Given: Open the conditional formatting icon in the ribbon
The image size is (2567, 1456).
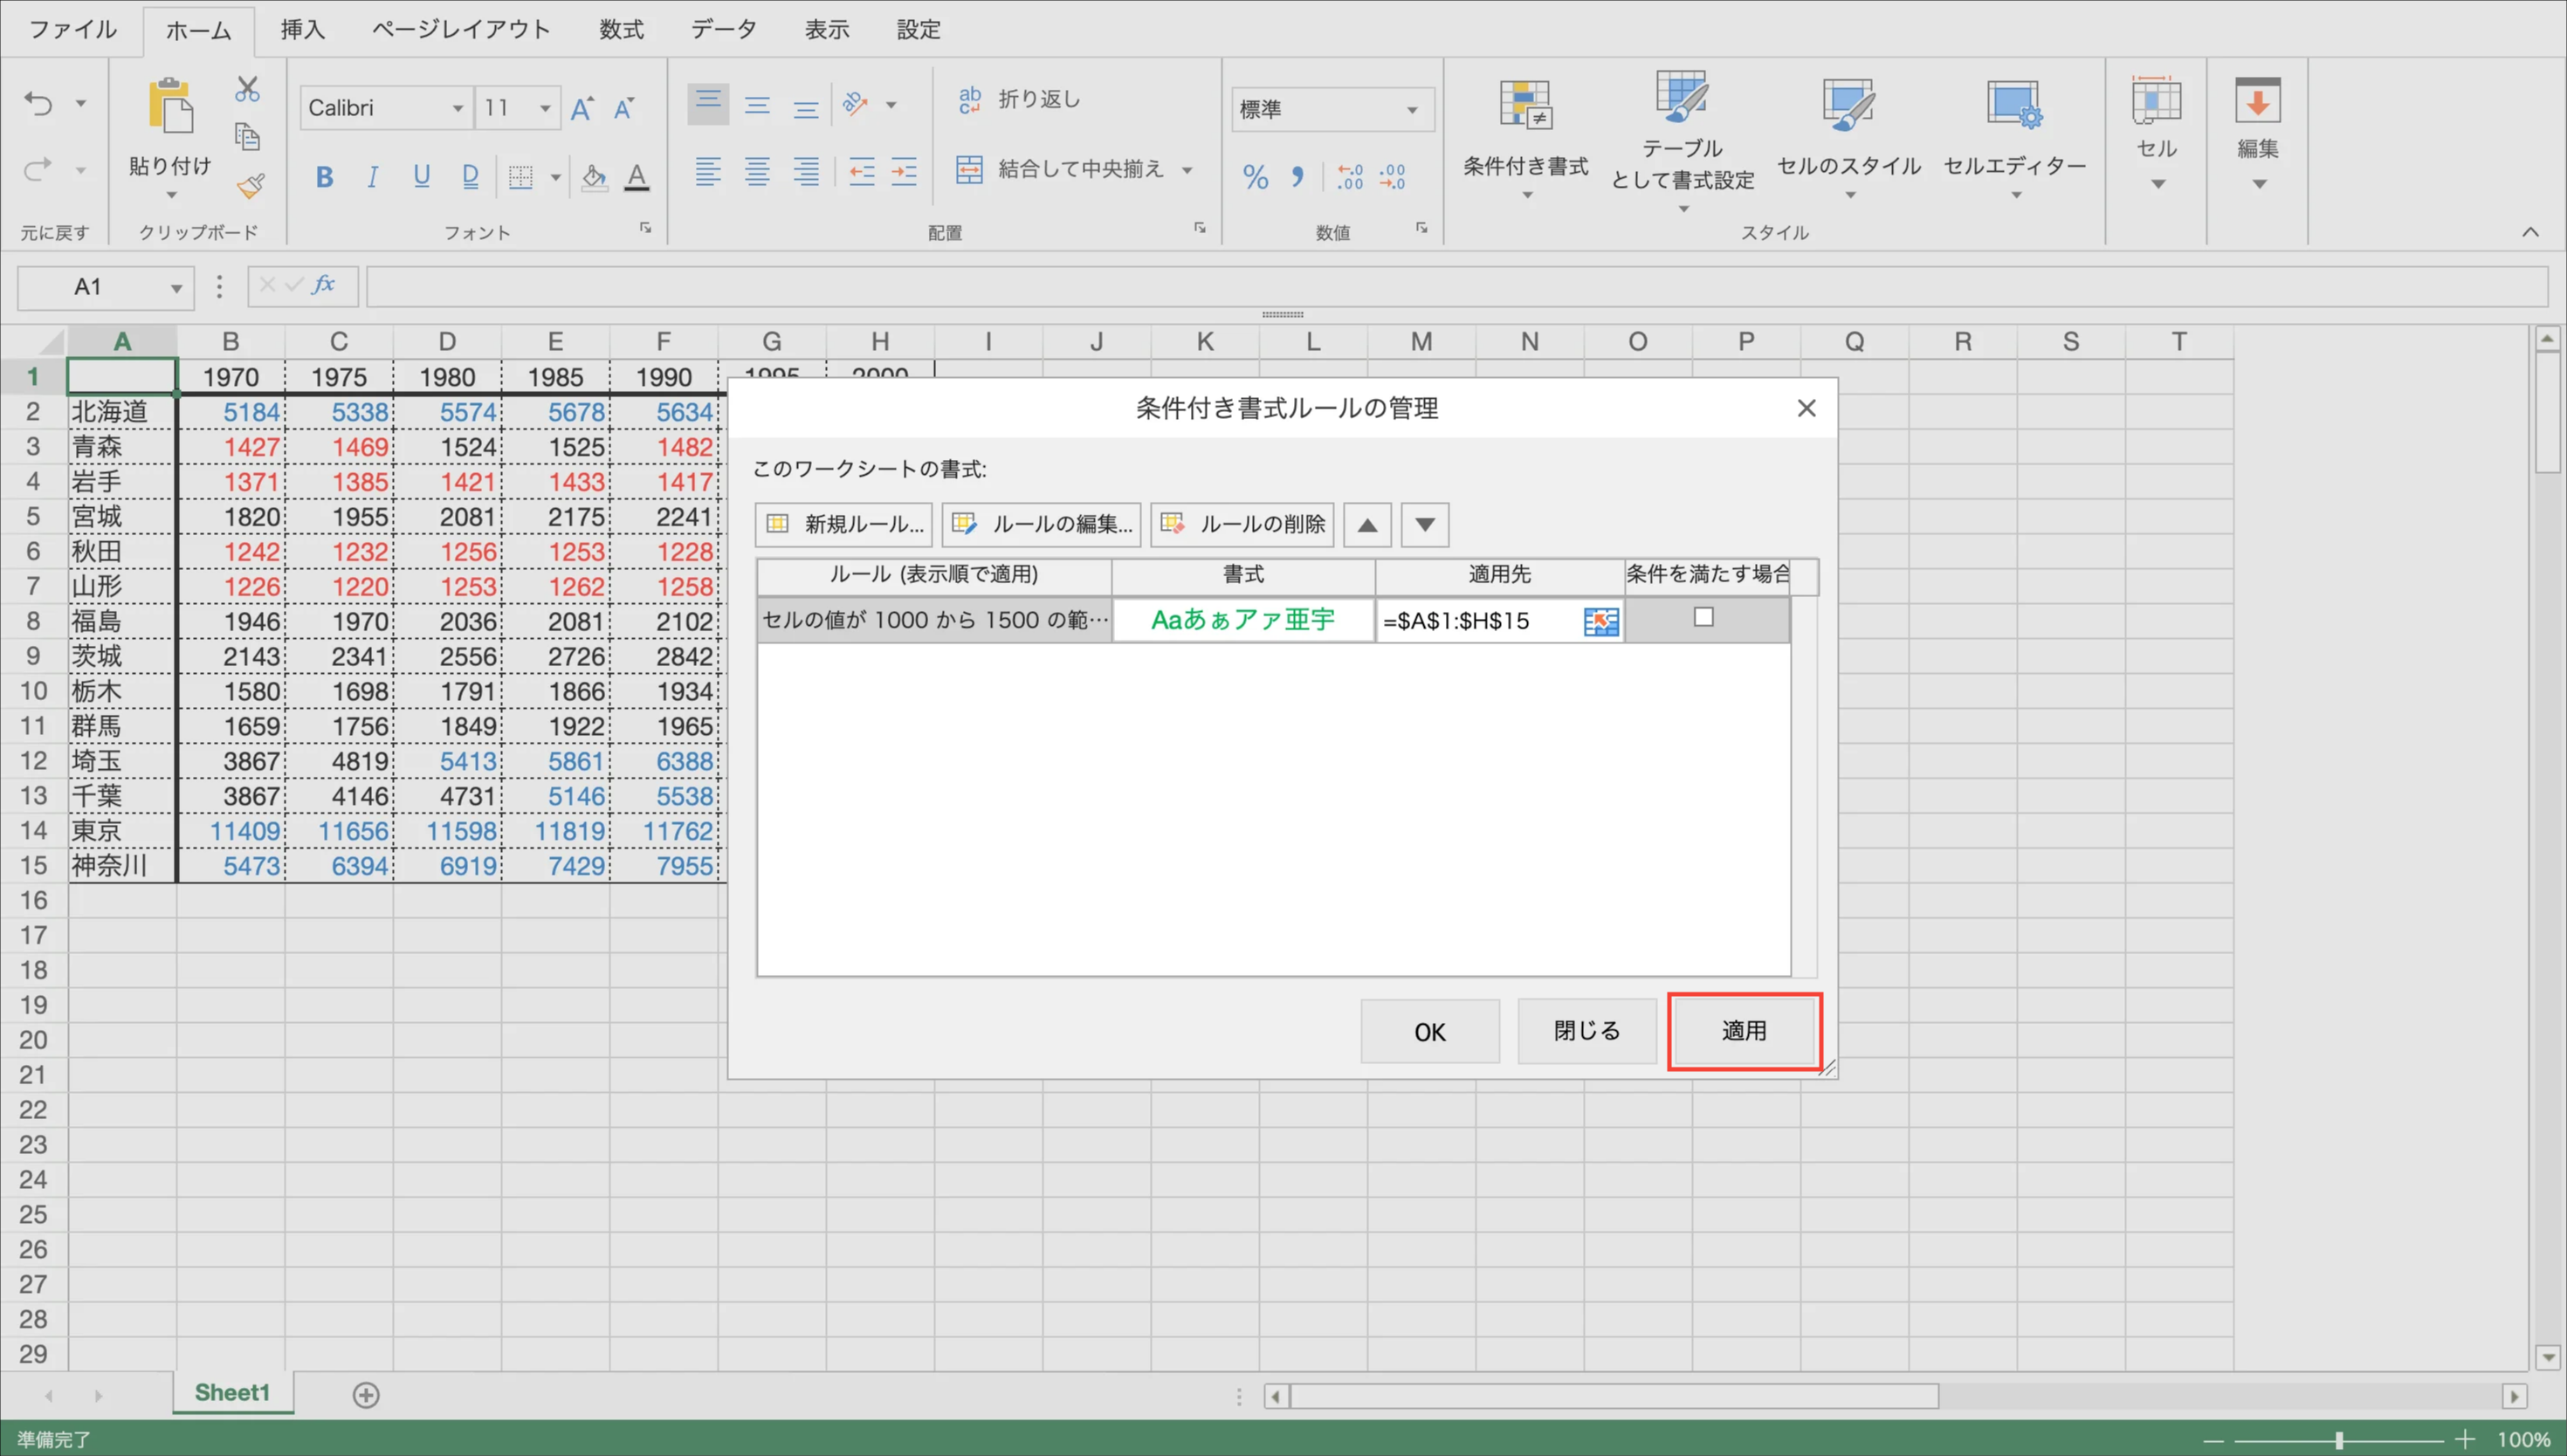Looking at the screenshot, I should coord(1524,105).
